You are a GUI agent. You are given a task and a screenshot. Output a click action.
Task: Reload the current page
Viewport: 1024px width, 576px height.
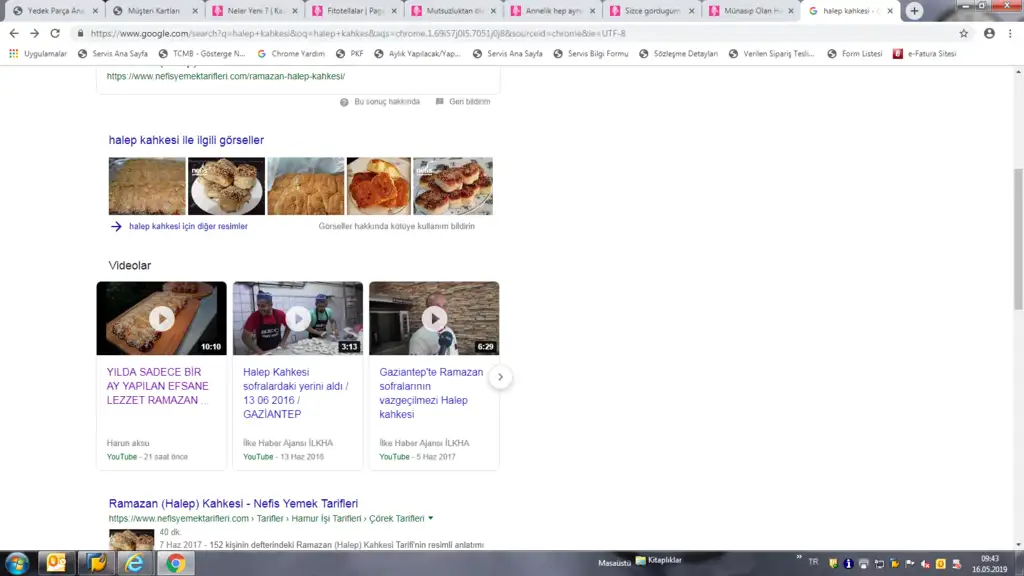pyautogui.click(x=55, y=33)
